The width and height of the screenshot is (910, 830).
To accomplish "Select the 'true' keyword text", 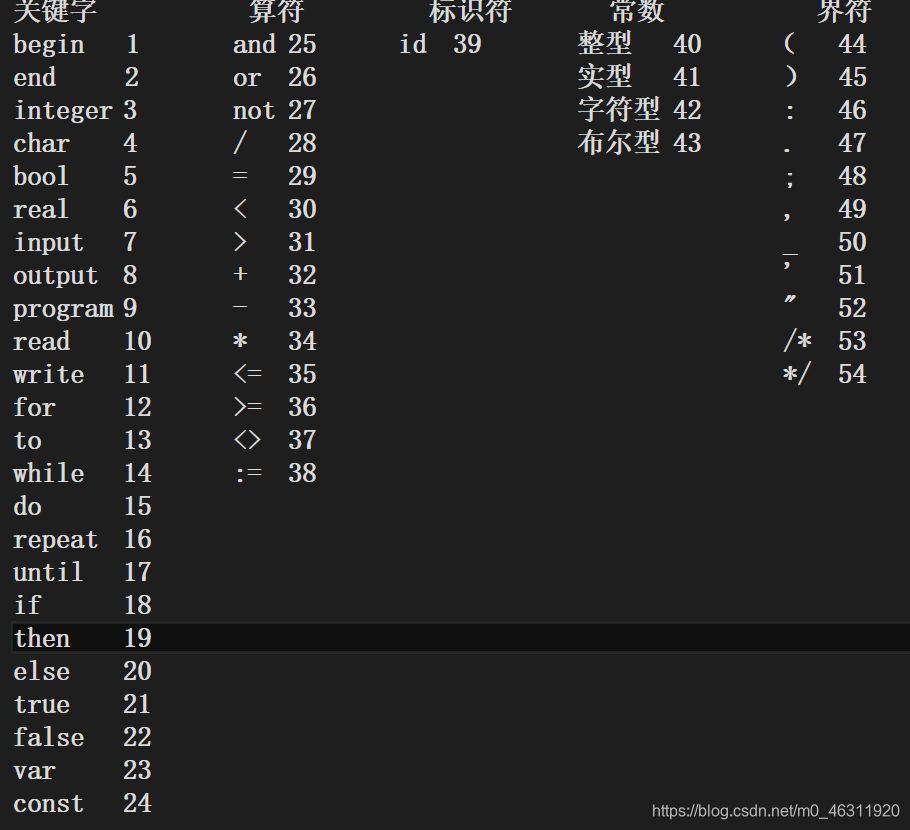I will (42, 705).
